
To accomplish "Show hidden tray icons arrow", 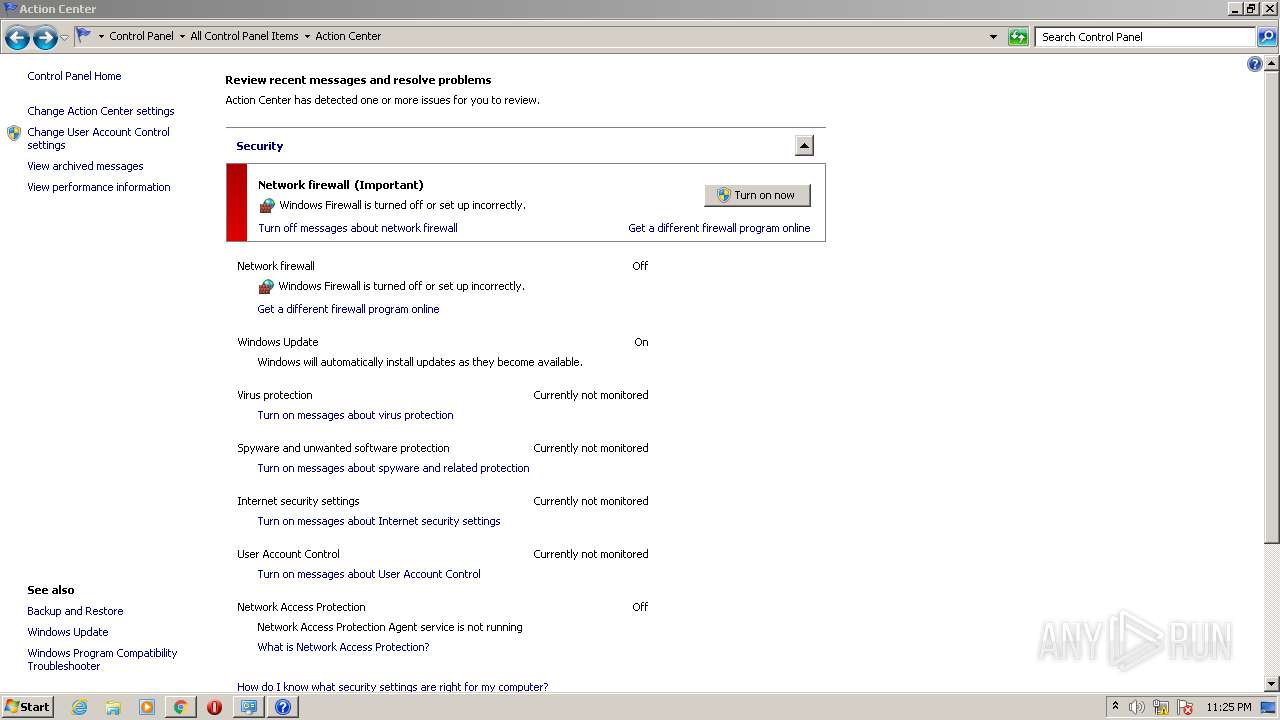I will tap(1115, 707).
